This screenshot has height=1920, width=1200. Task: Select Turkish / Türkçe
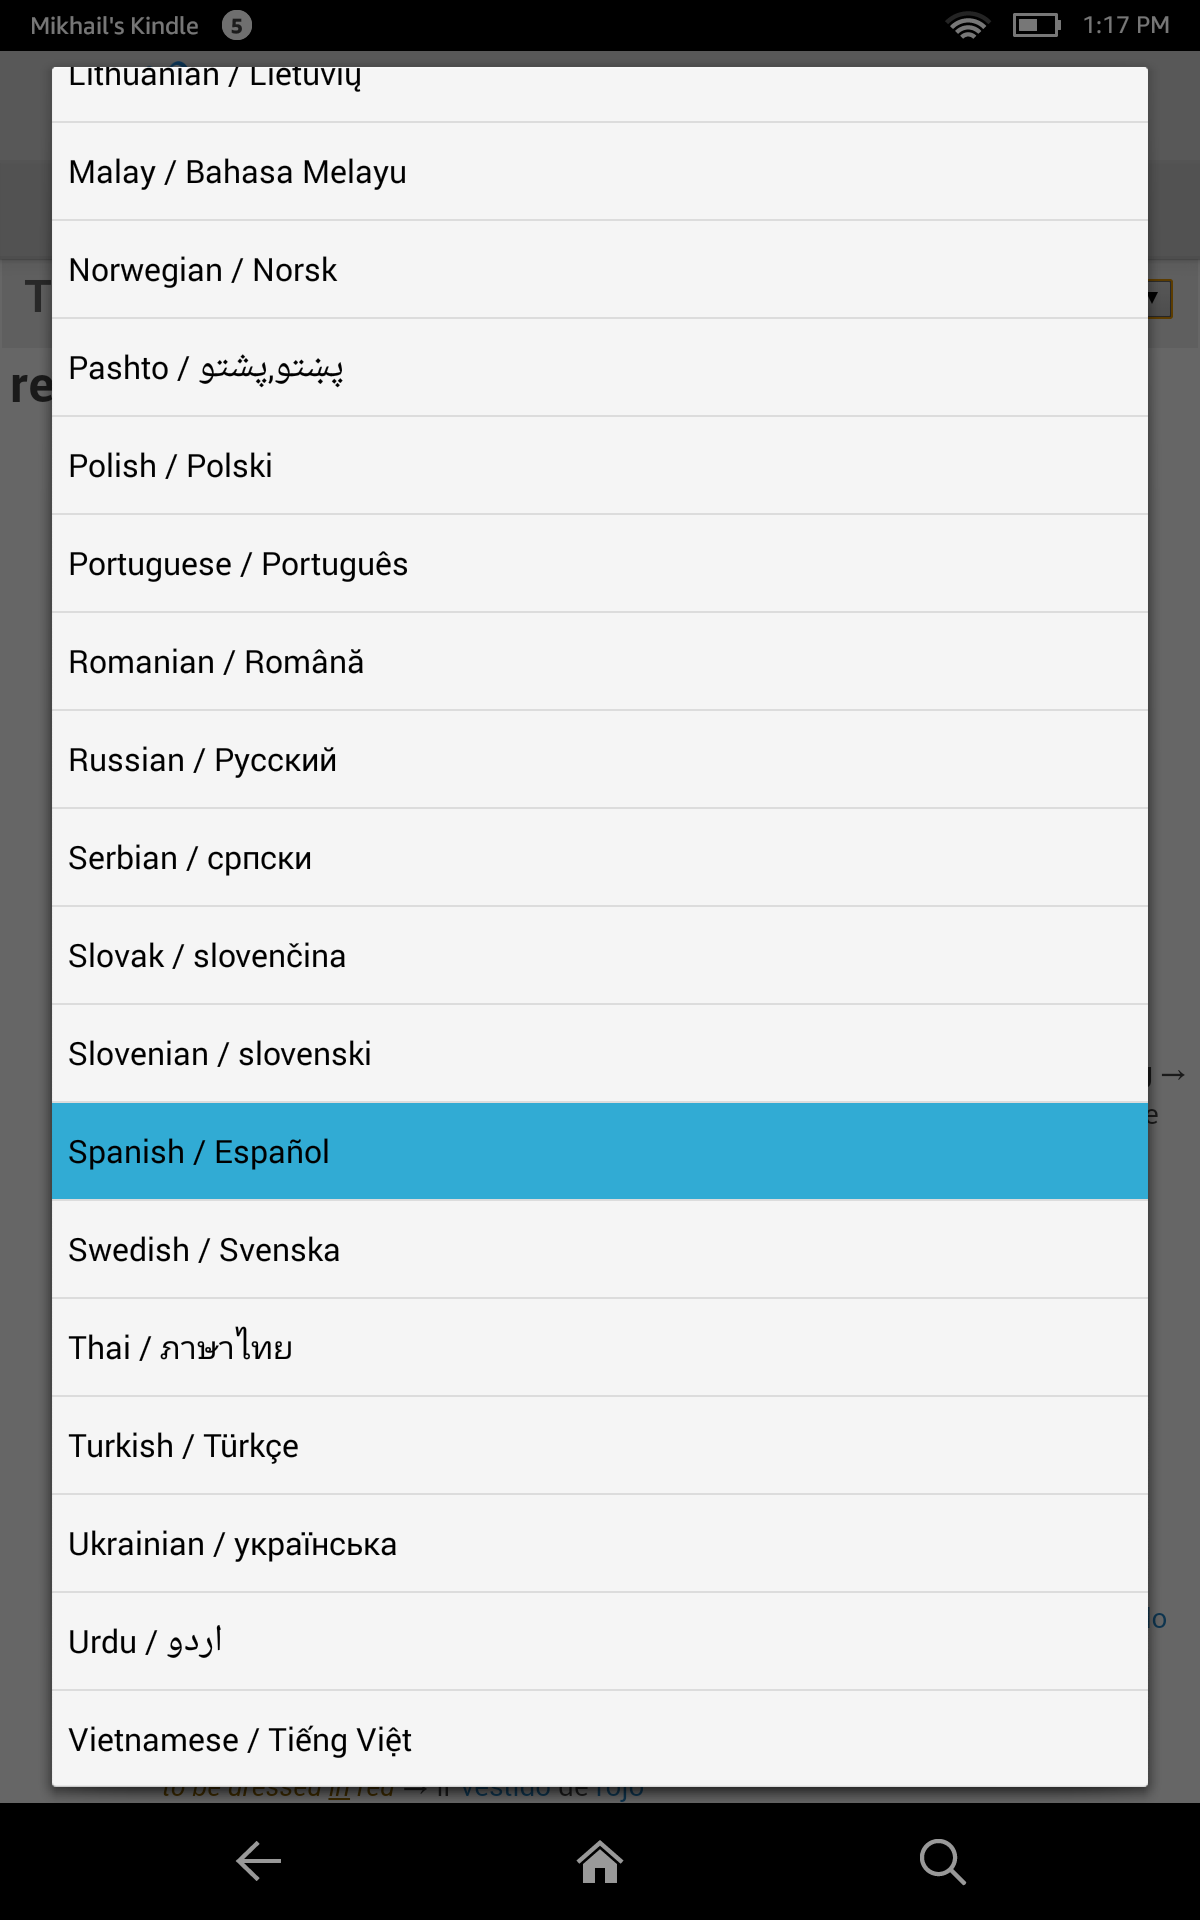pyautogui.click(x=600, y=1445)
